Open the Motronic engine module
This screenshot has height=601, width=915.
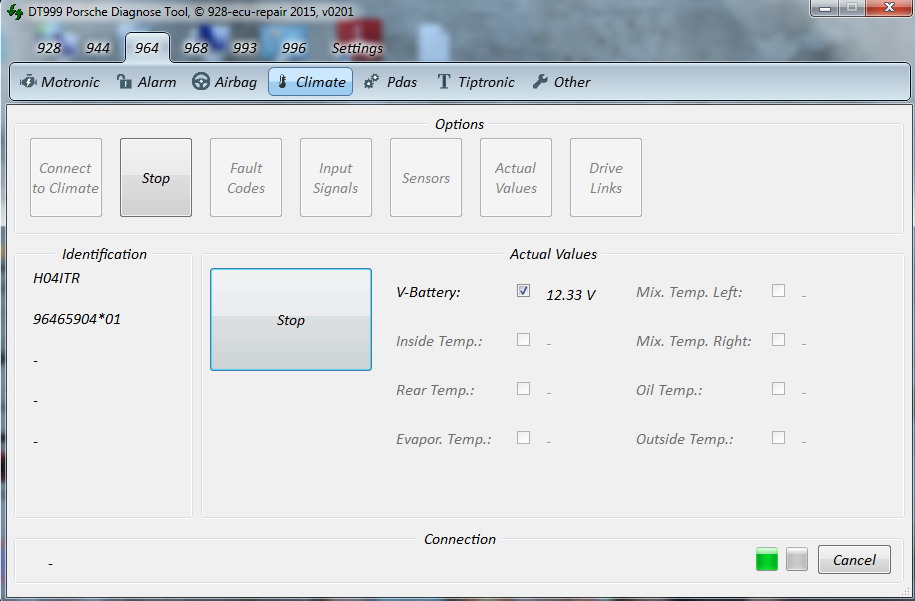[60, 82]
